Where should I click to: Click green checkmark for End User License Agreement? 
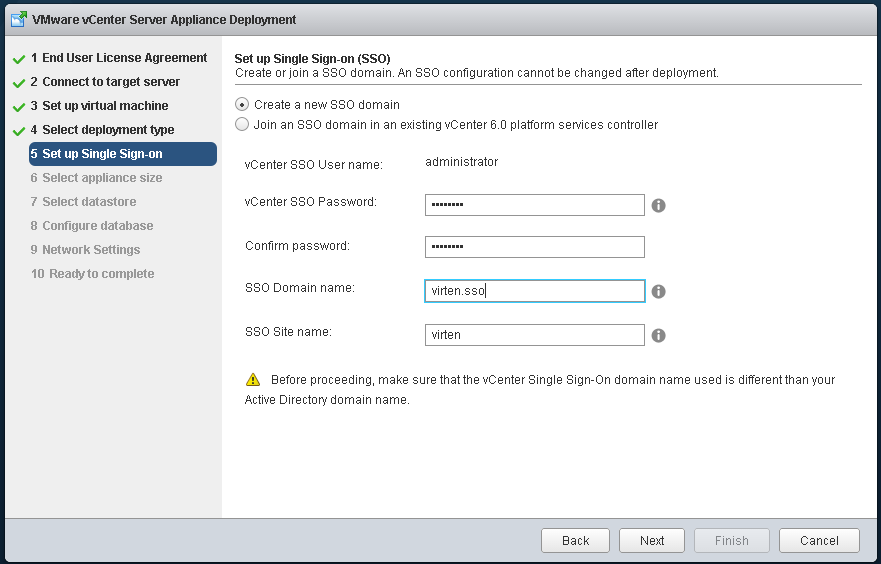19,59
